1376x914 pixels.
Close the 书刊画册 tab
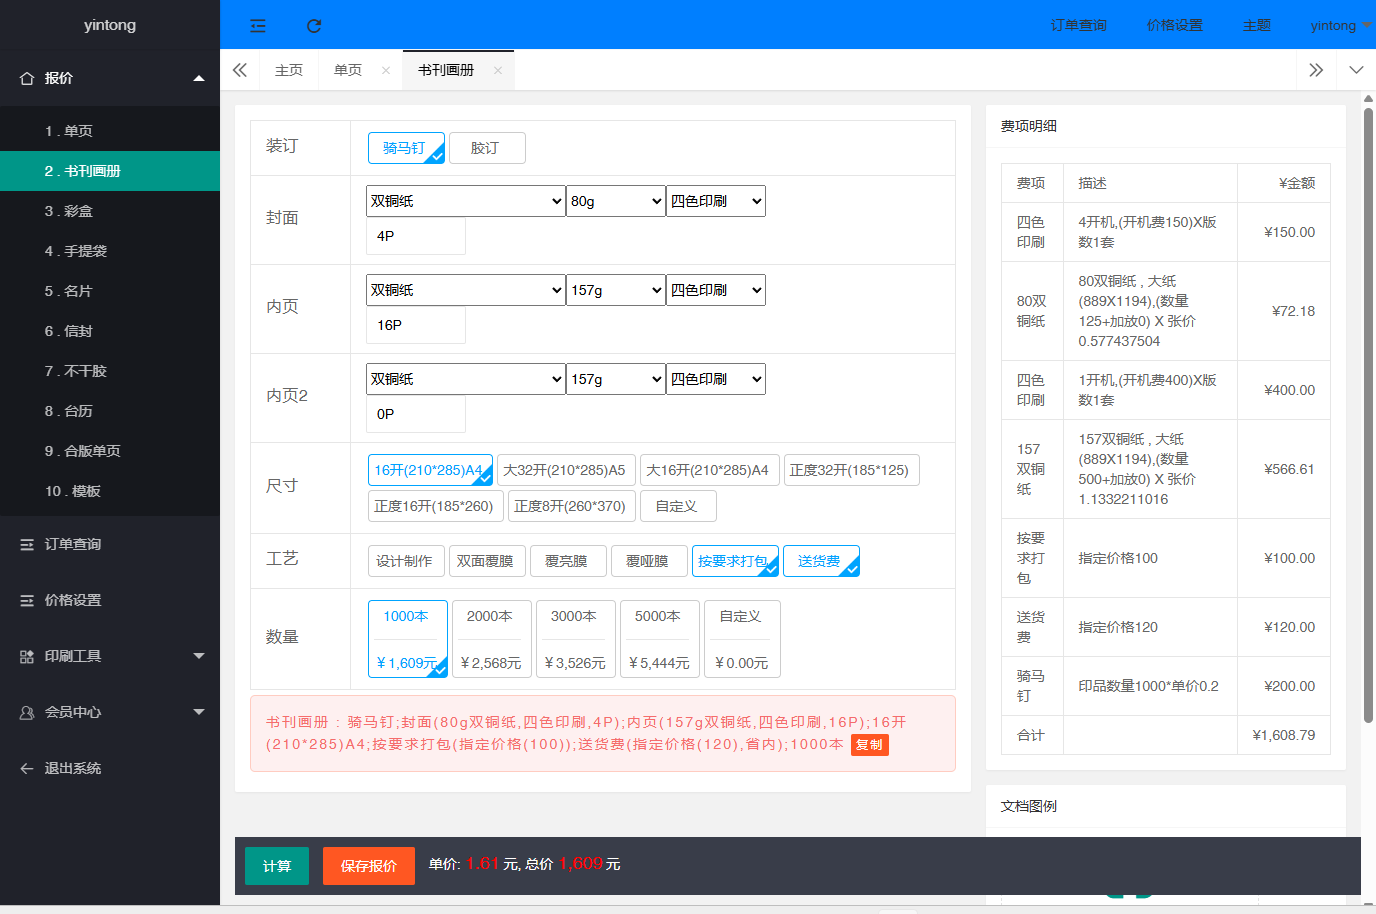(498, 70)
